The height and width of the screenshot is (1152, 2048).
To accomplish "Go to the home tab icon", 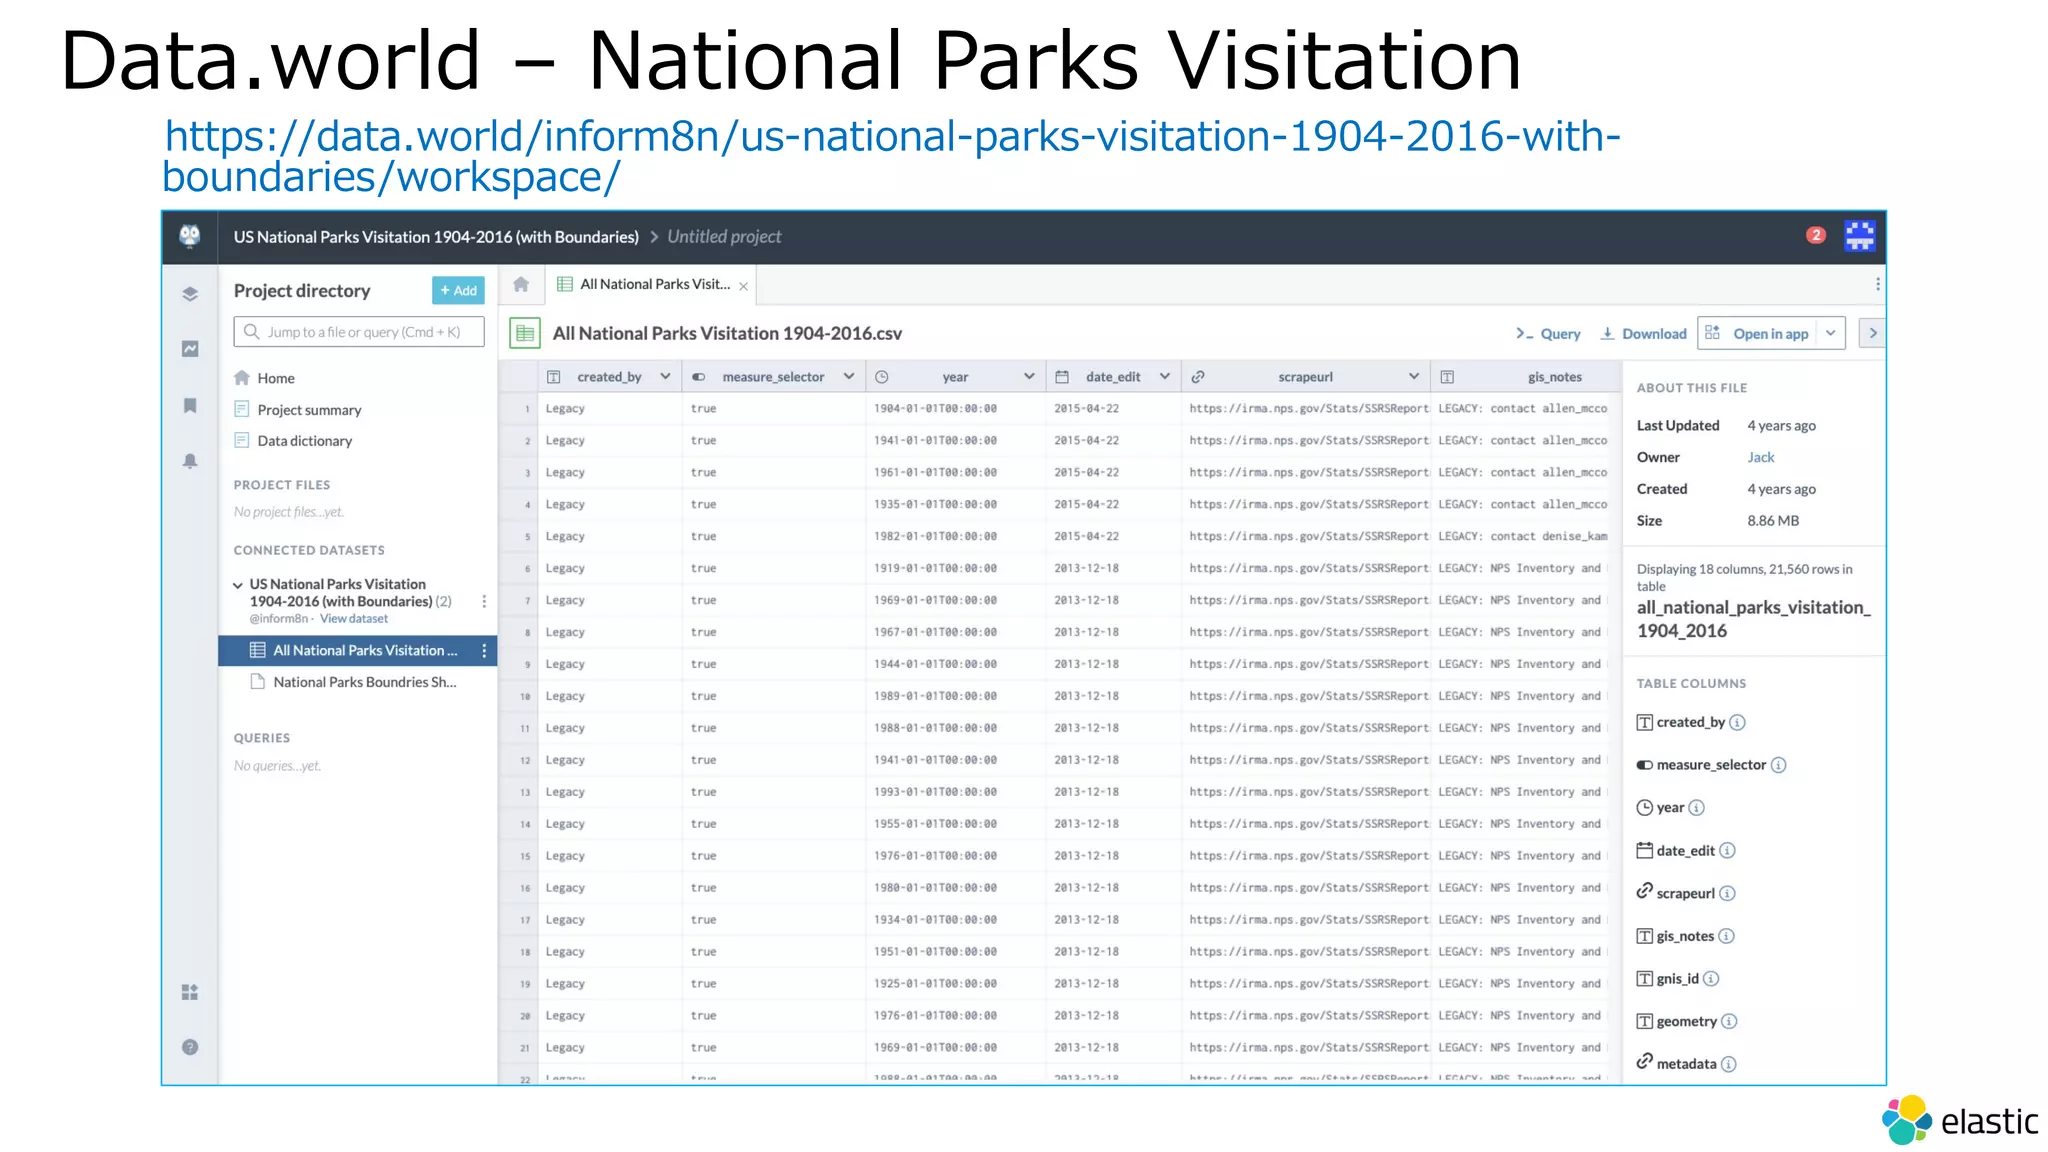I will pos(521,285).
